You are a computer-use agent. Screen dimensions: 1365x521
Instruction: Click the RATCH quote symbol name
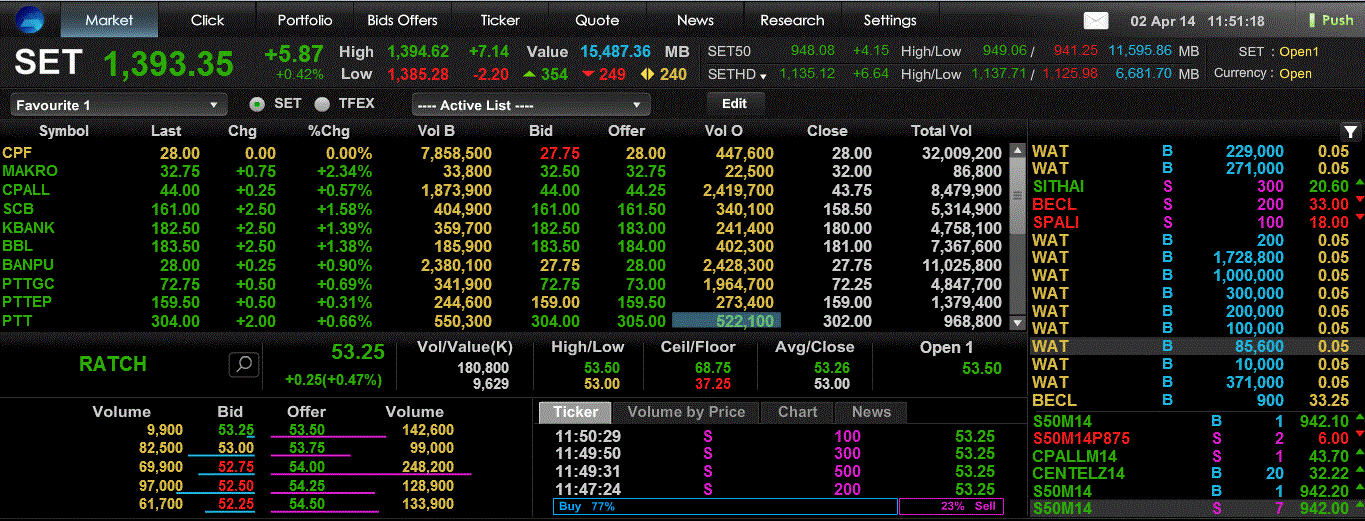click(113, 364)
